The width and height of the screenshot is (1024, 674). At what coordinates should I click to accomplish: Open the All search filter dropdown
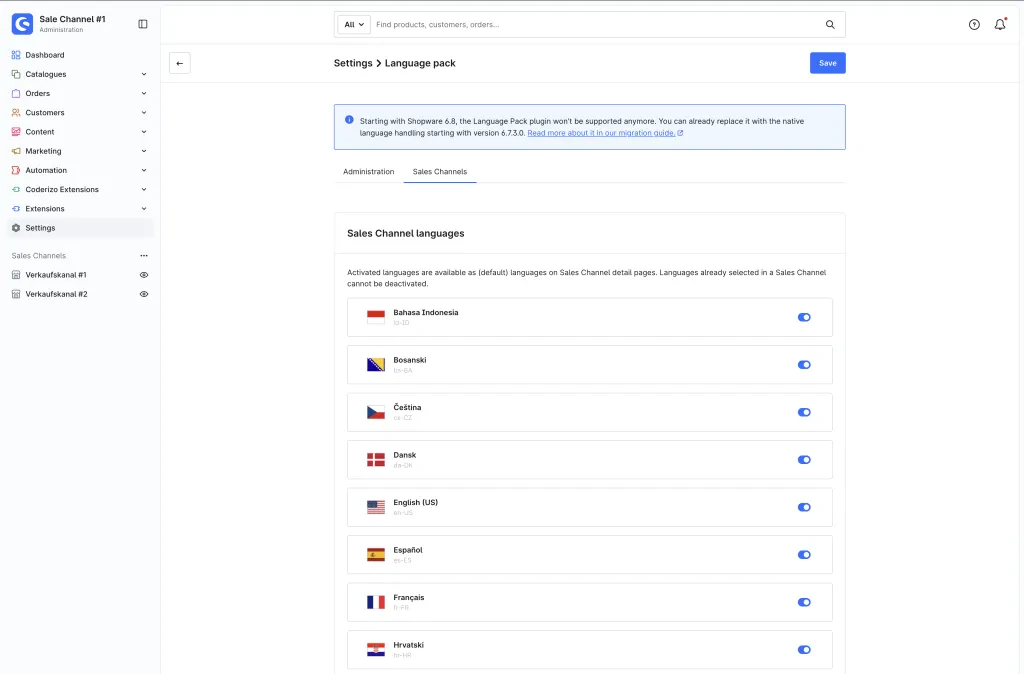click(354, 25)
